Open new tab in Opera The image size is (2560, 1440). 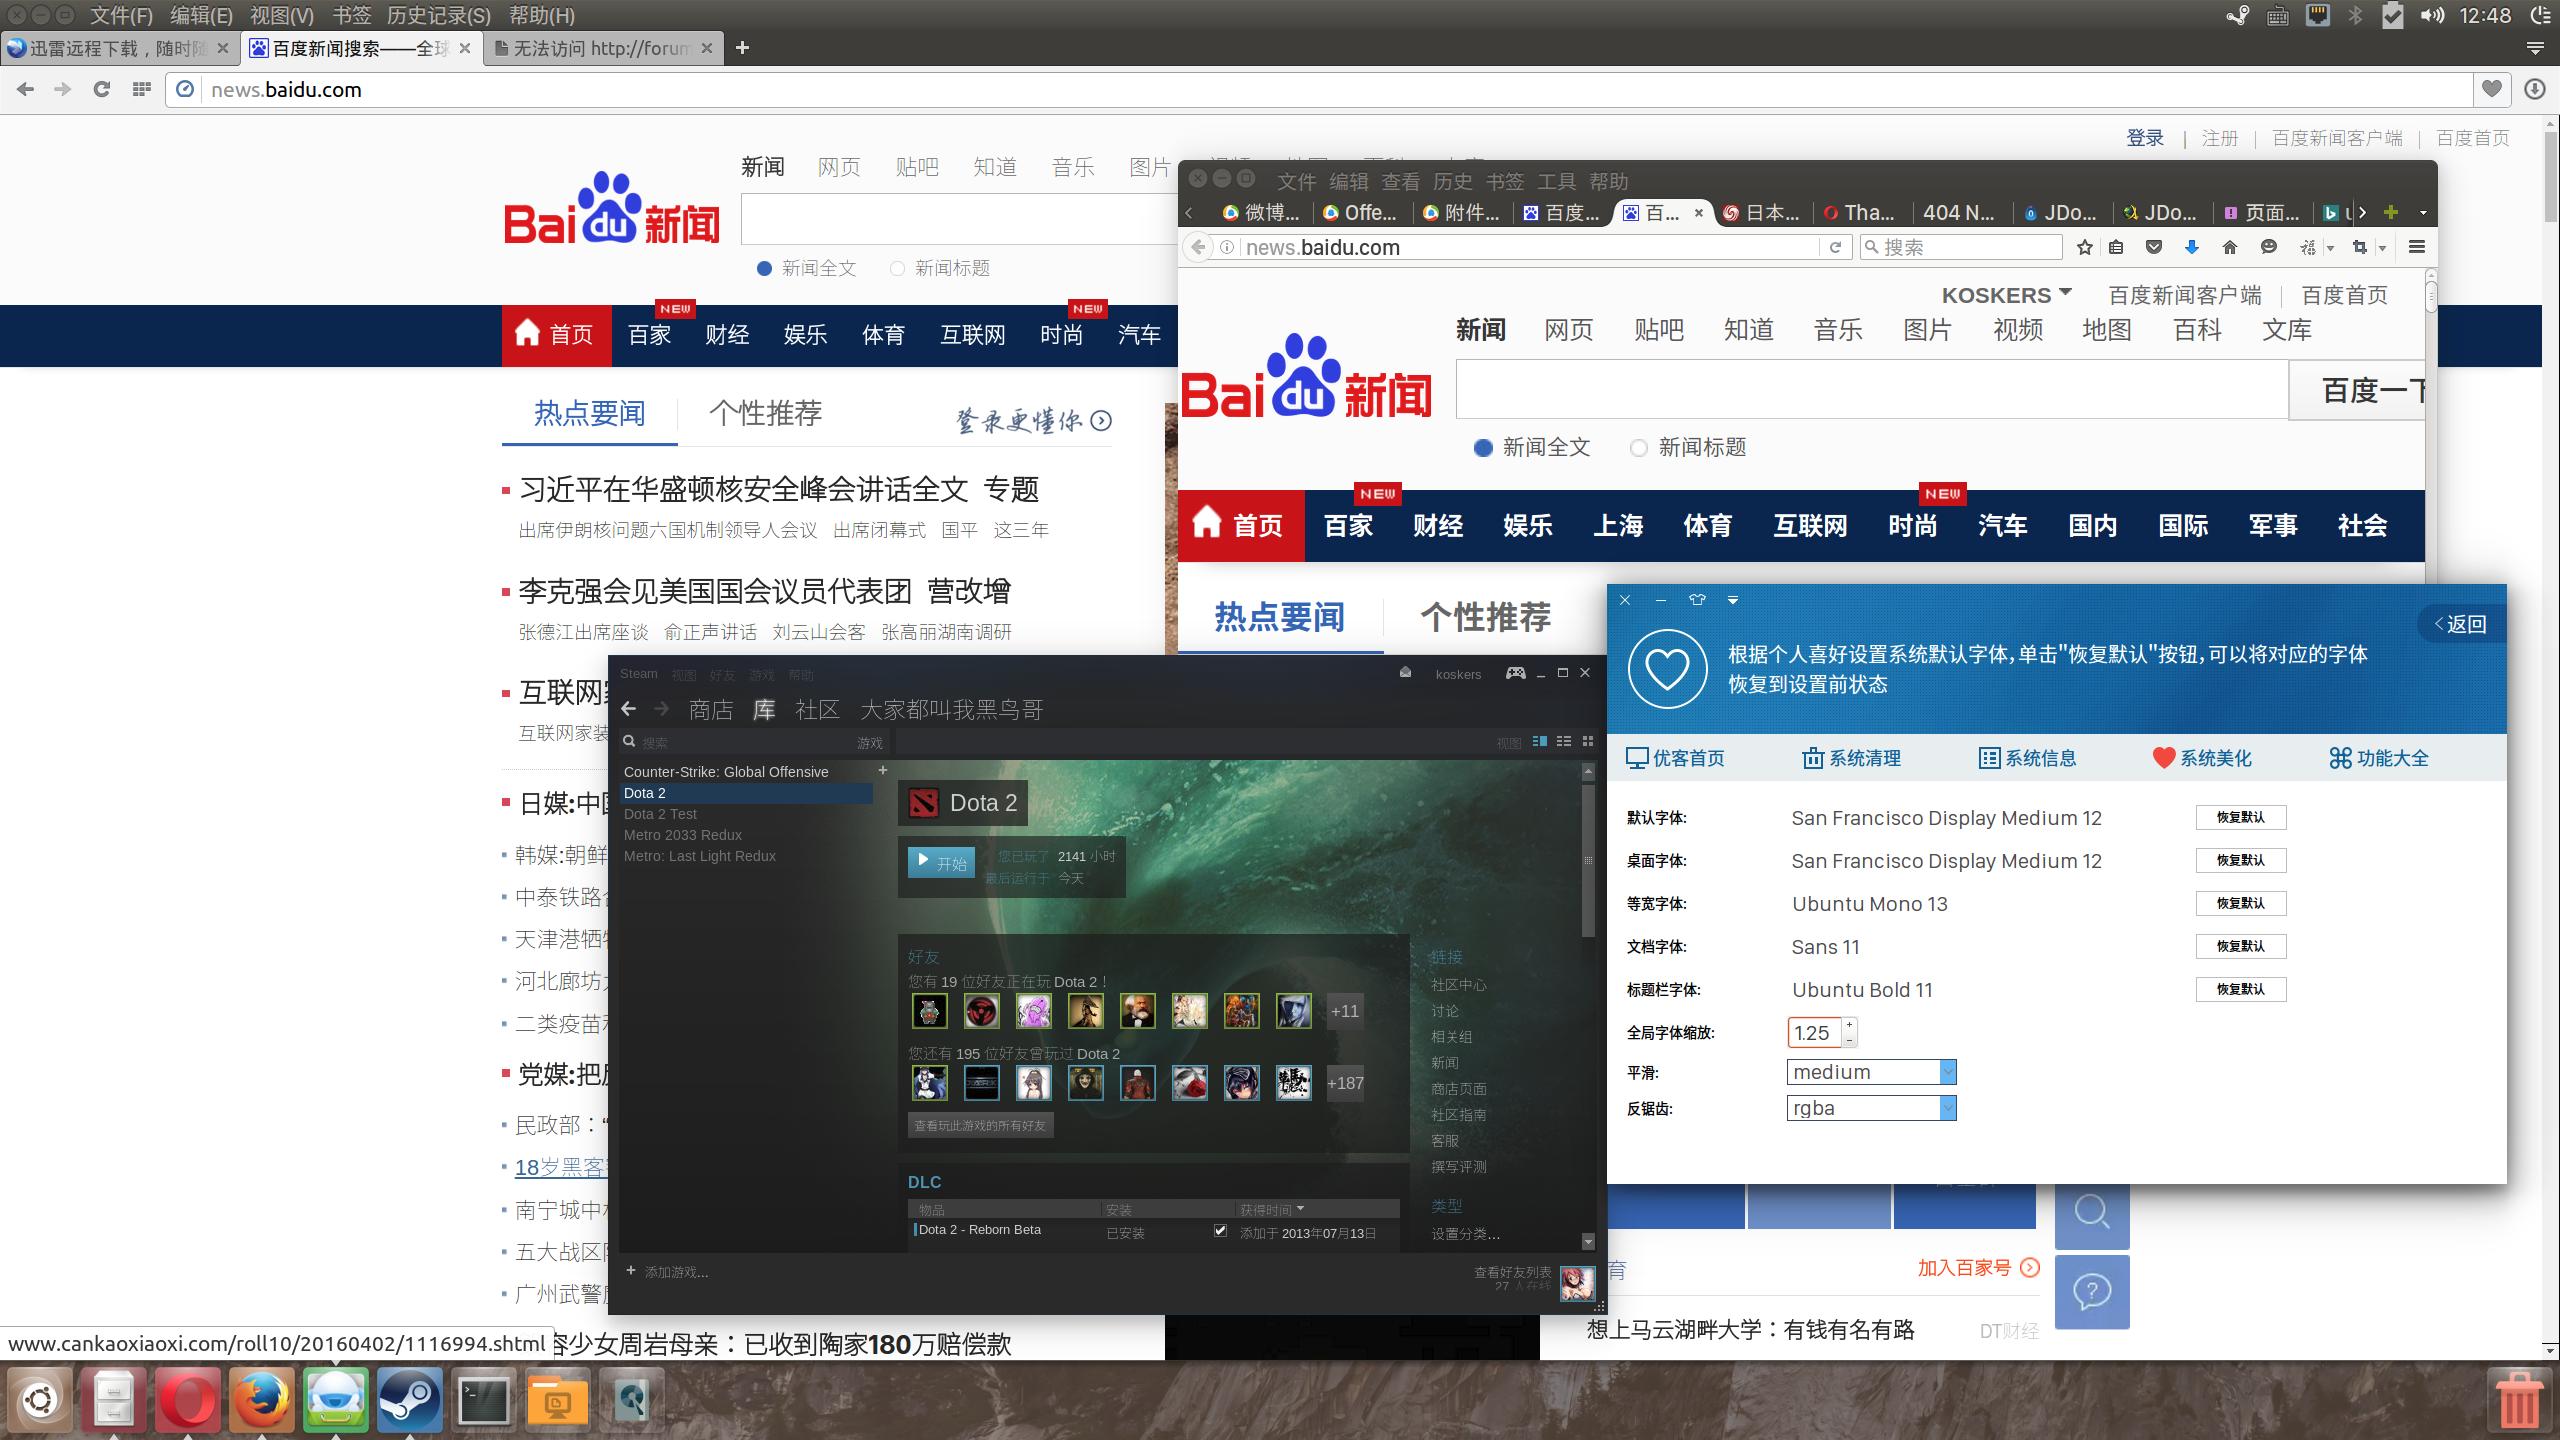click(742, 47)
